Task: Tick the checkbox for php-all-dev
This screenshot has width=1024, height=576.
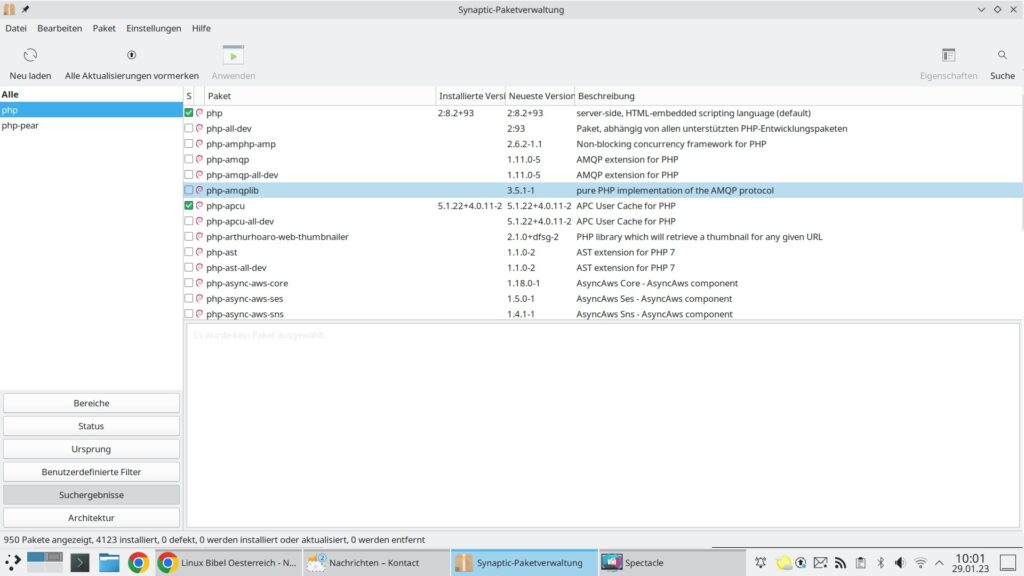Action: 189,129
